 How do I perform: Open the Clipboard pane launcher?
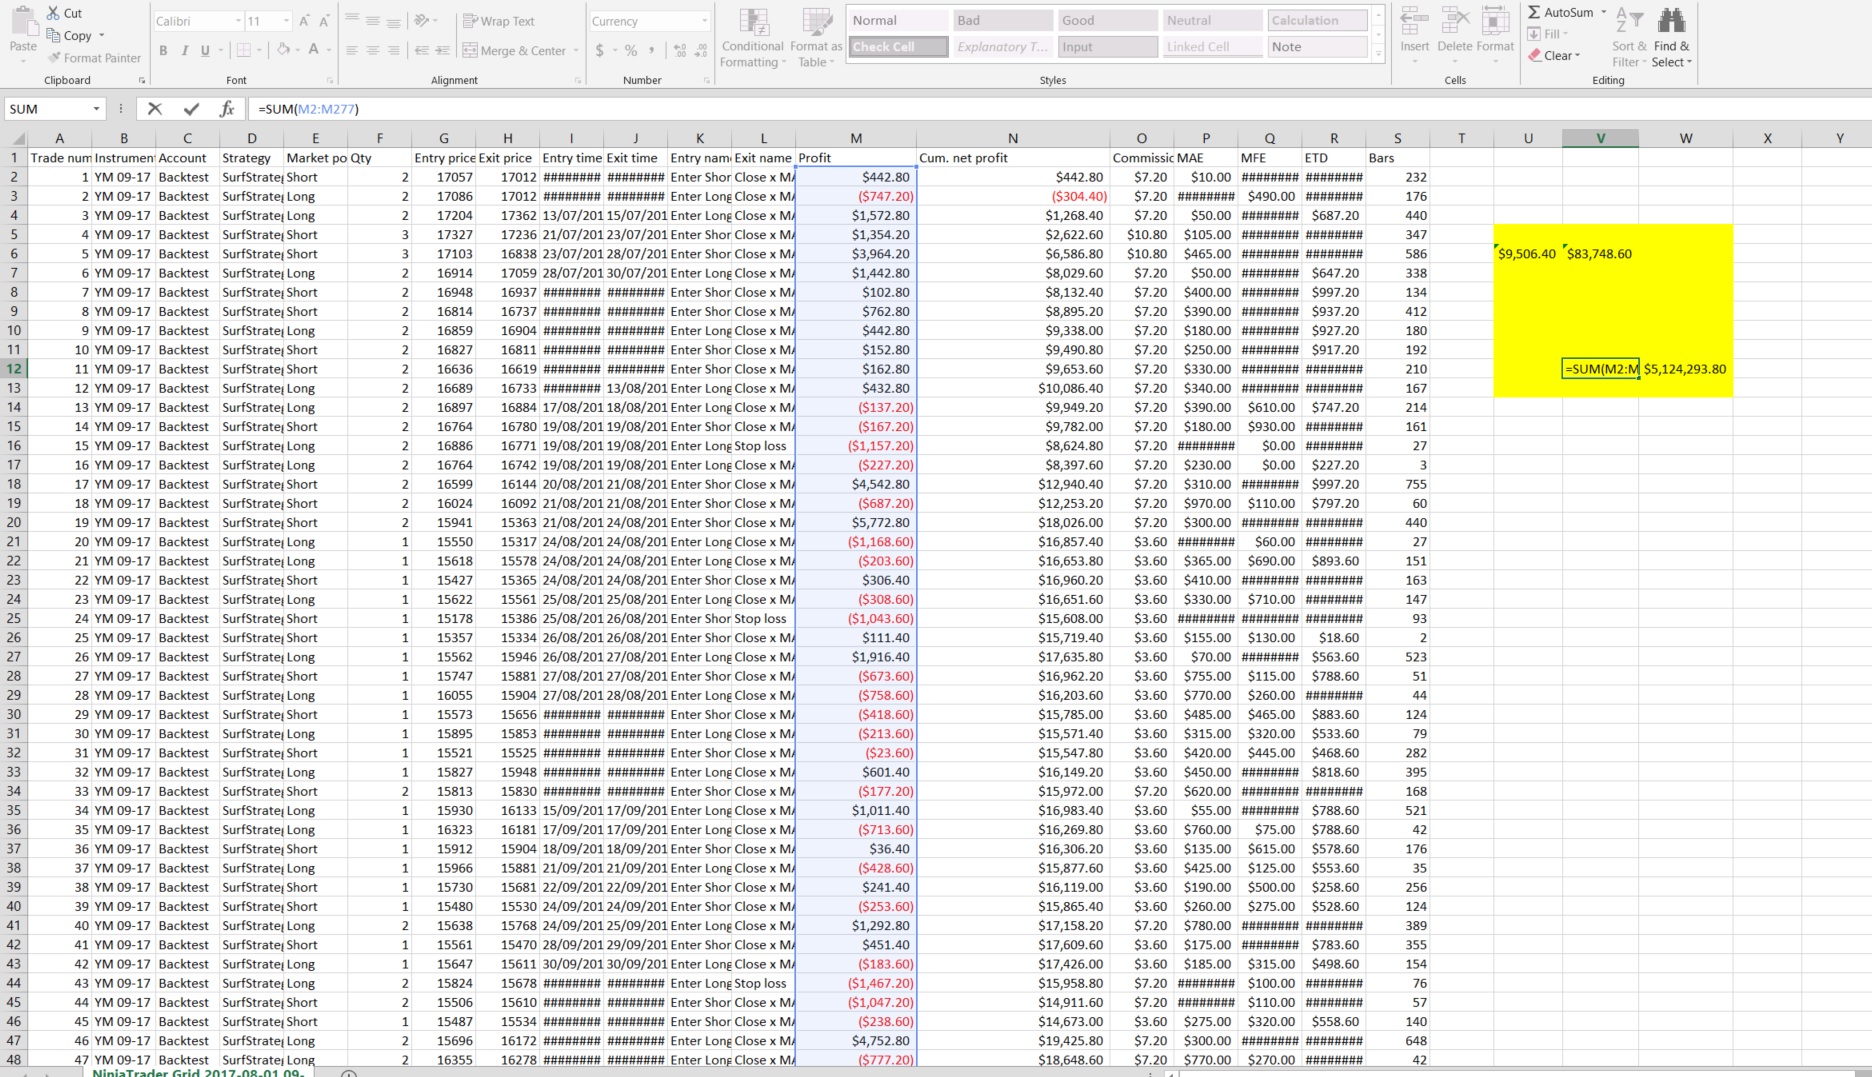(x=141, y=80)
